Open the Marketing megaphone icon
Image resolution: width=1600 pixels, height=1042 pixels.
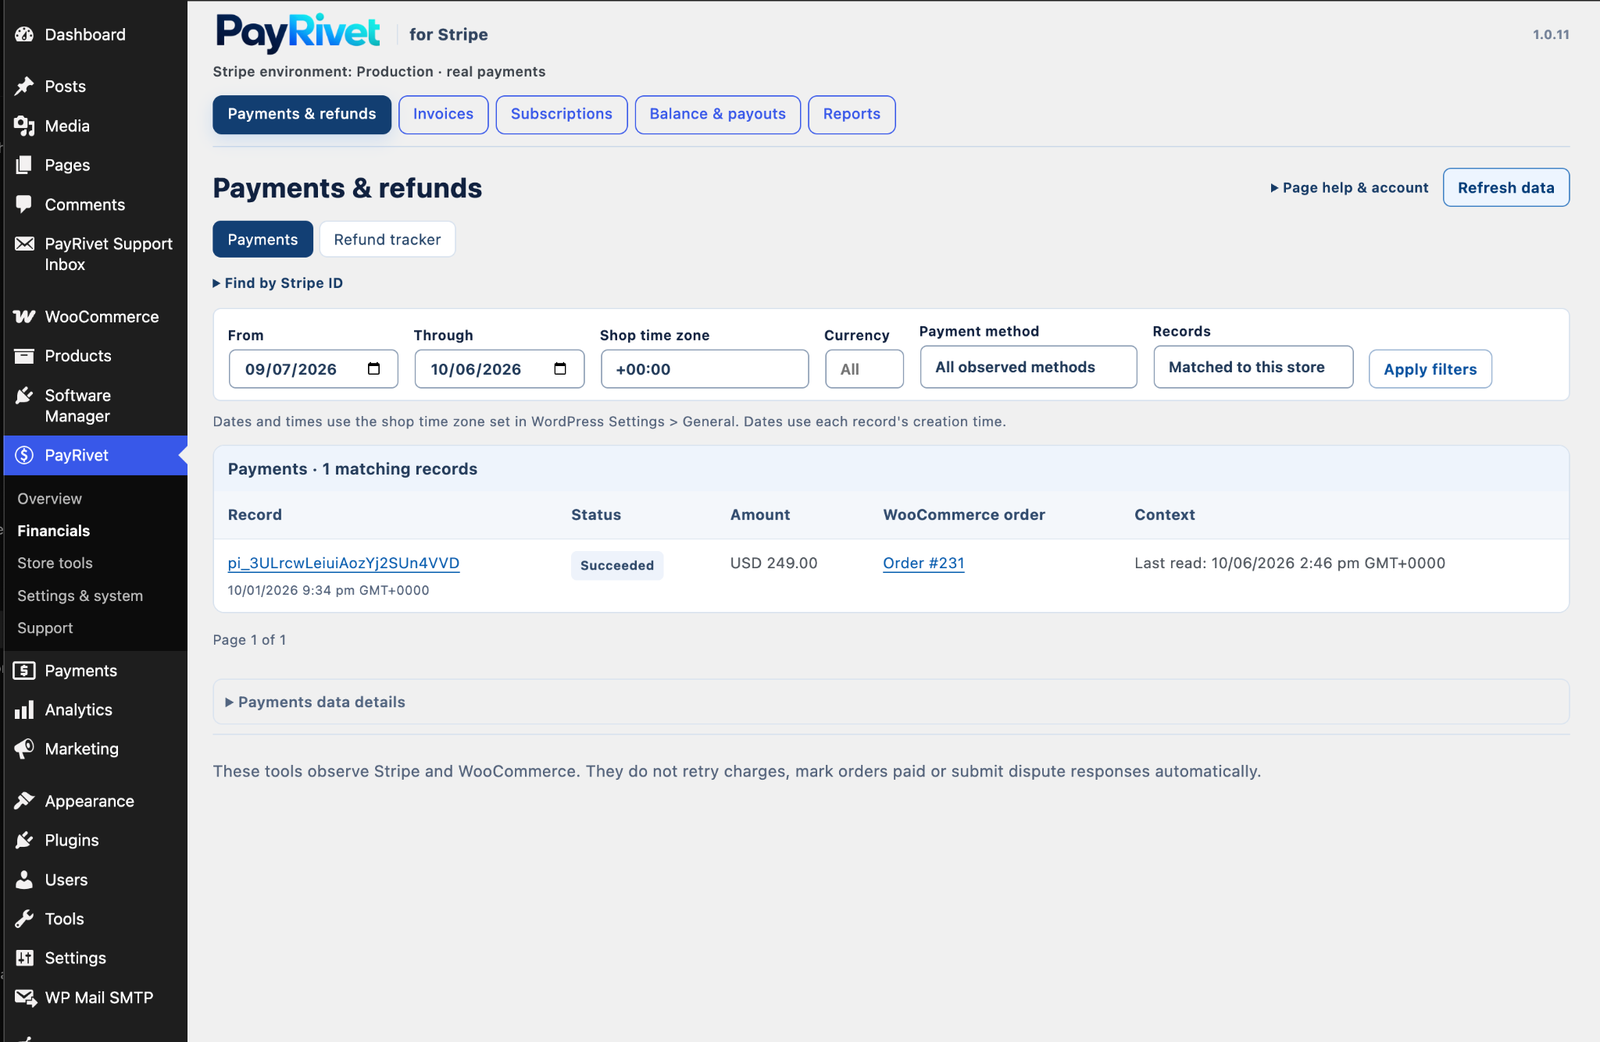tap(24, 749)
